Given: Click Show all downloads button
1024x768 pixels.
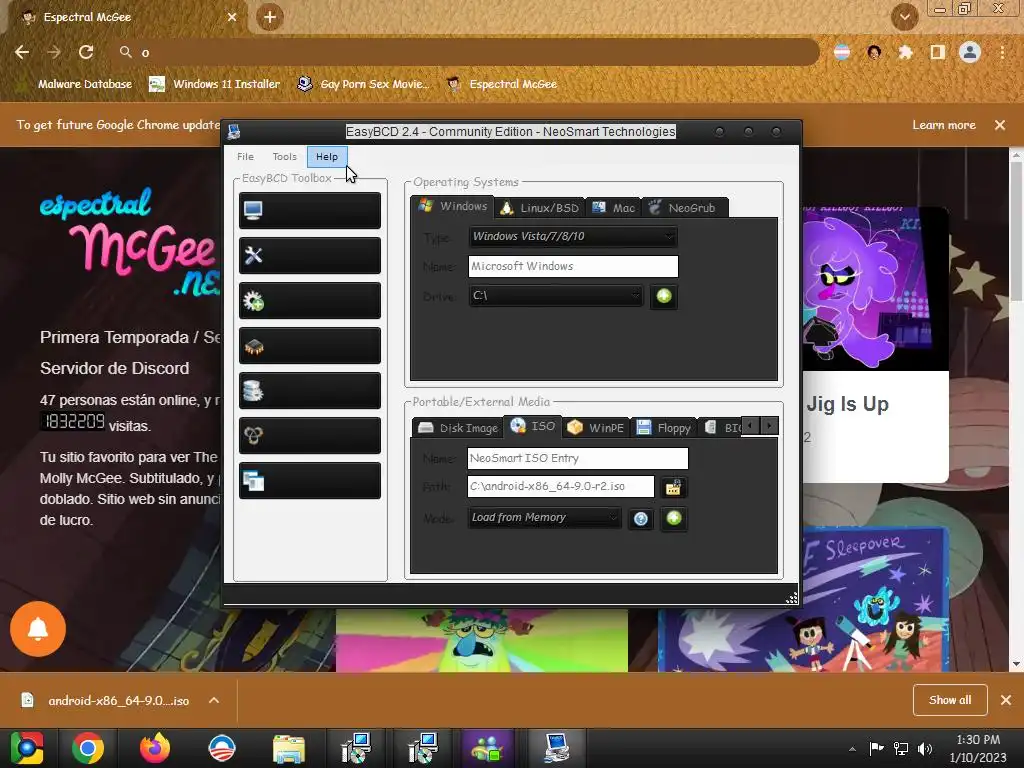Looking at the screenshot, I should tap(950, 700).
